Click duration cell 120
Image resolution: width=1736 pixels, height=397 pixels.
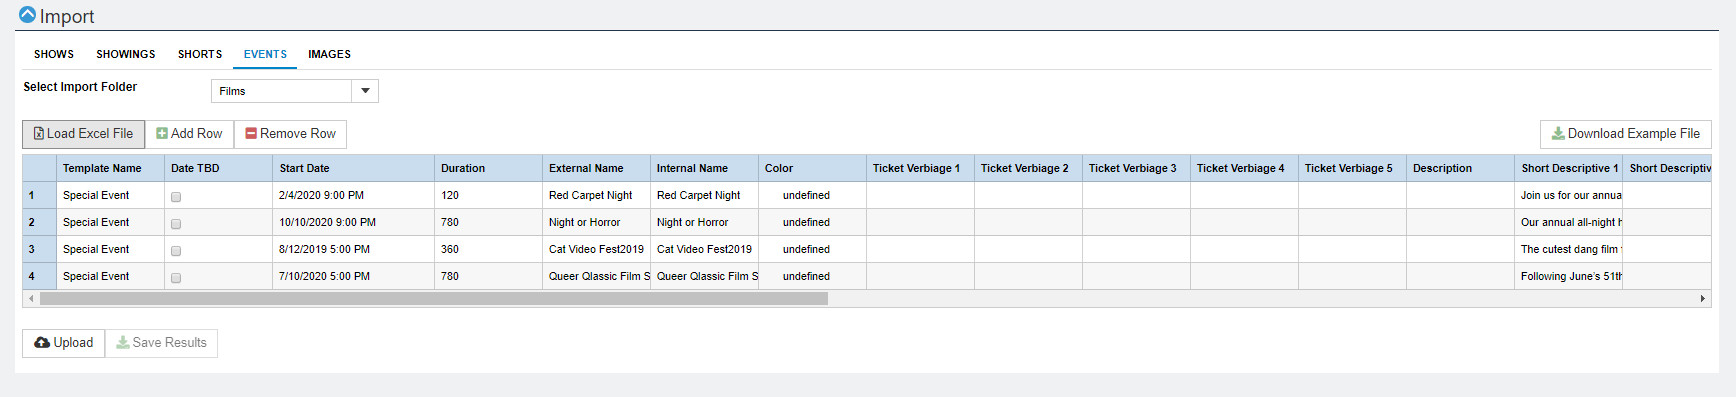pos(488,195)
